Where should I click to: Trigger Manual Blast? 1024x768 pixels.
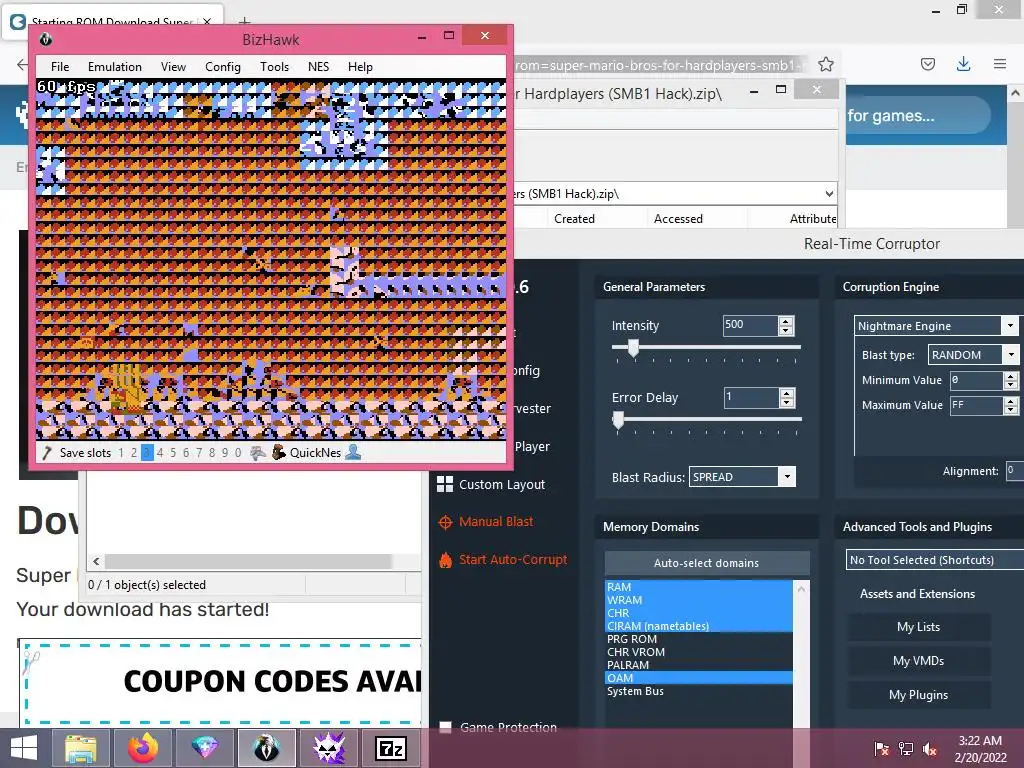(496, 521)
